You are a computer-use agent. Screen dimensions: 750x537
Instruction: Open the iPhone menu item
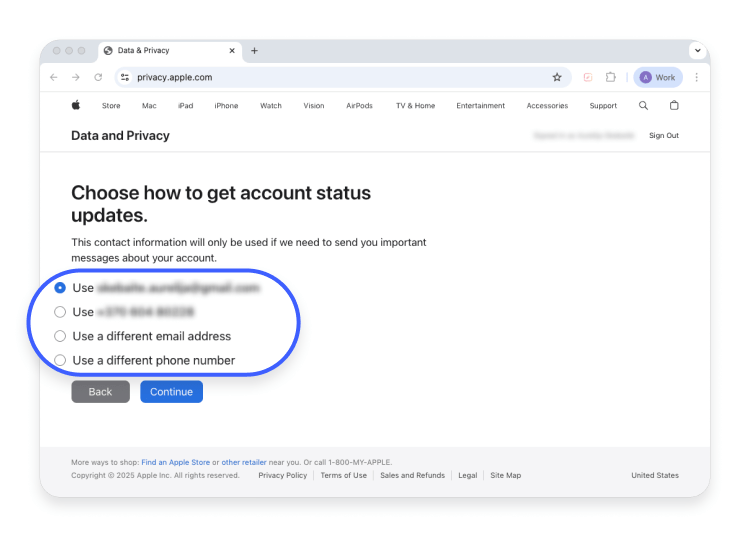(226, 106)
